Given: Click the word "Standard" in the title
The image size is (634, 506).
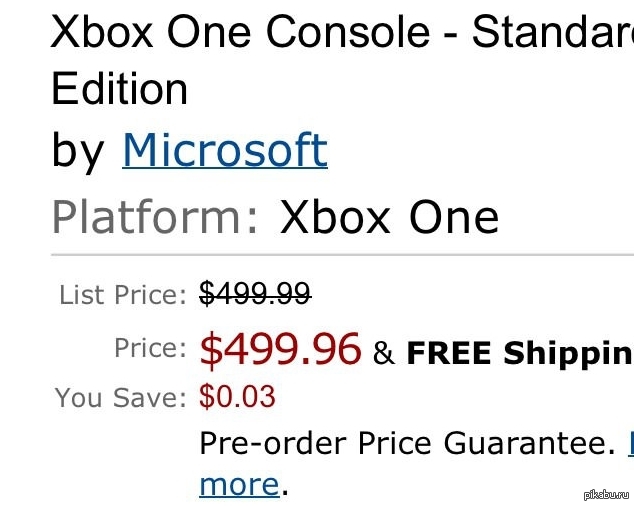Looking at the screenshot, I should 552,34.
